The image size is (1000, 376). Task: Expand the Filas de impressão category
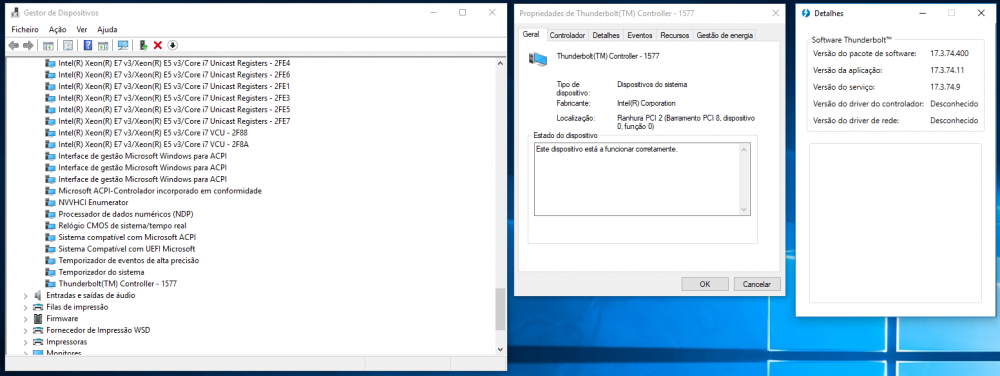[26, 307]
